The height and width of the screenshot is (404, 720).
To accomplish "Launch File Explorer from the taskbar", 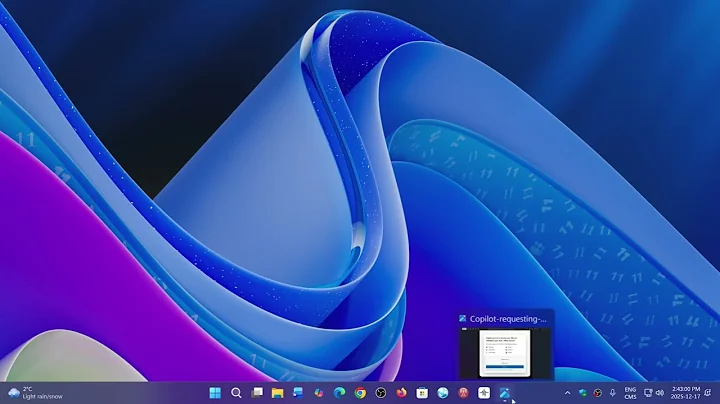I will [x=277, y=393].
